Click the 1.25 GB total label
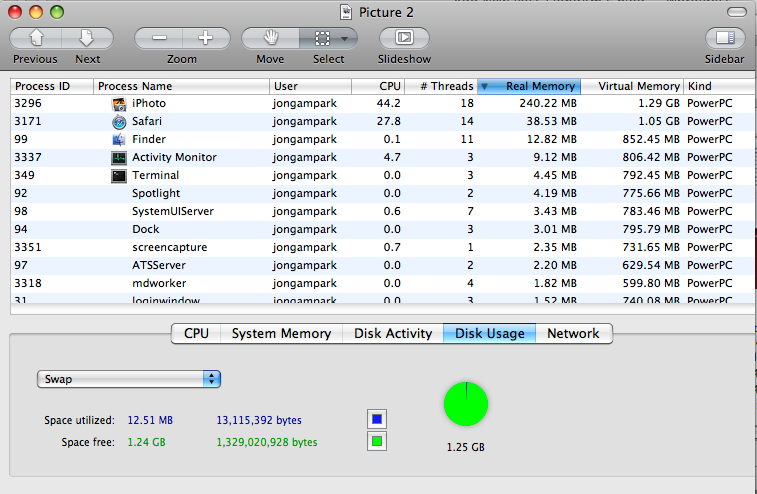The image size is (757, 494). (x=465, y=448)
